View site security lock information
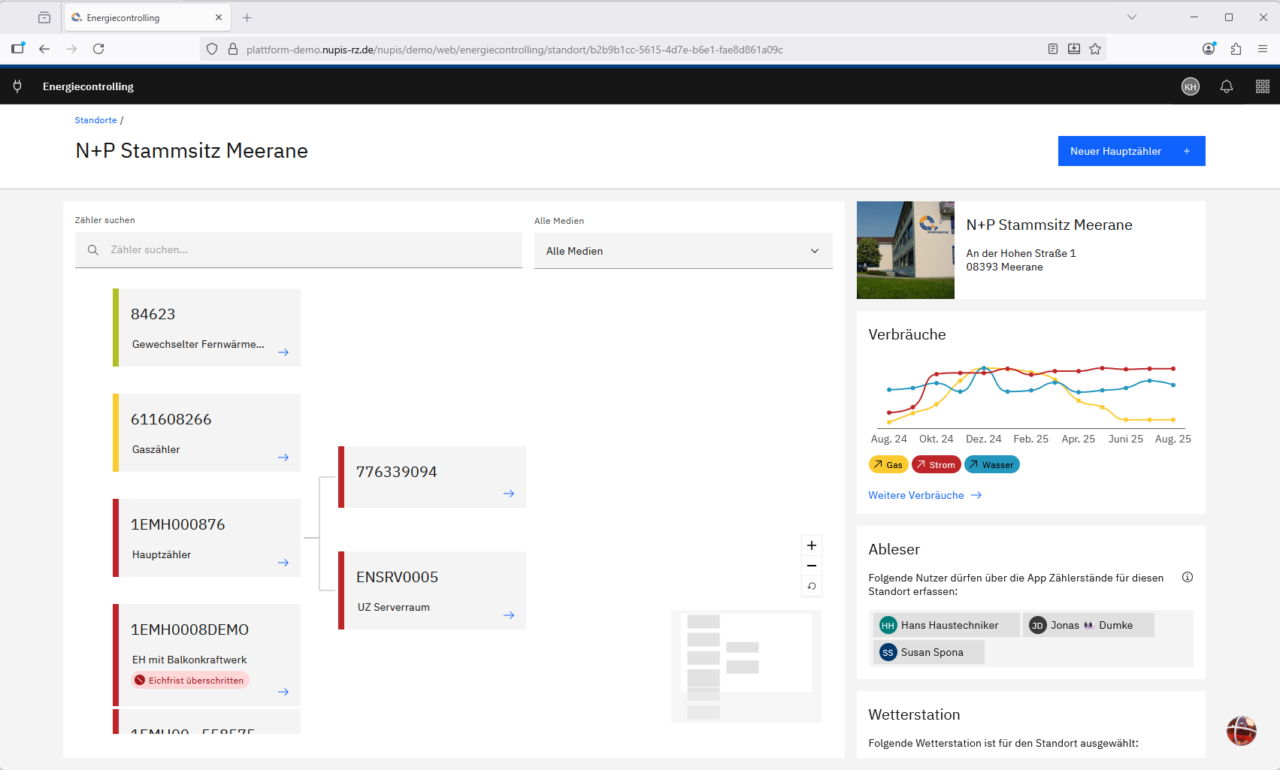The width and height of the screenshot is (1280, 770). pyautogui.click(x=233, y=49)
